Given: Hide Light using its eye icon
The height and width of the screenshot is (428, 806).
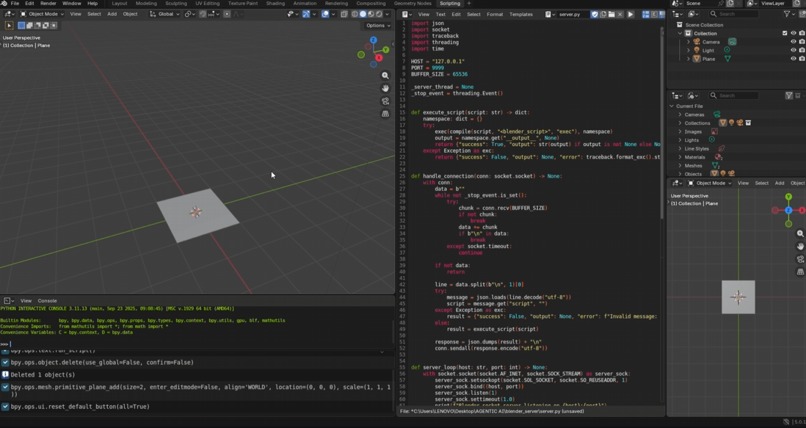Looking at the screenshot, I should [793, 50].
